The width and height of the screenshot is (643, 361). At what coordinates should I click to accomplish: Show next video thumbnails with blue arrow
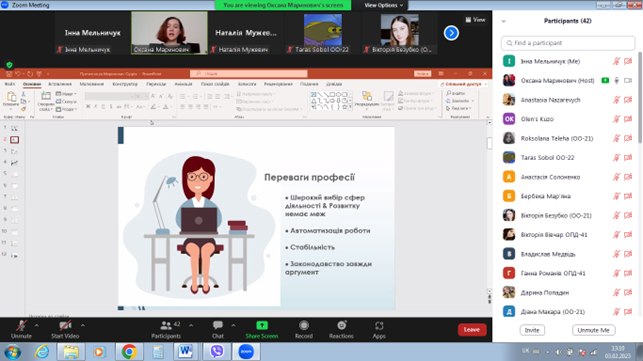(451, 33)
